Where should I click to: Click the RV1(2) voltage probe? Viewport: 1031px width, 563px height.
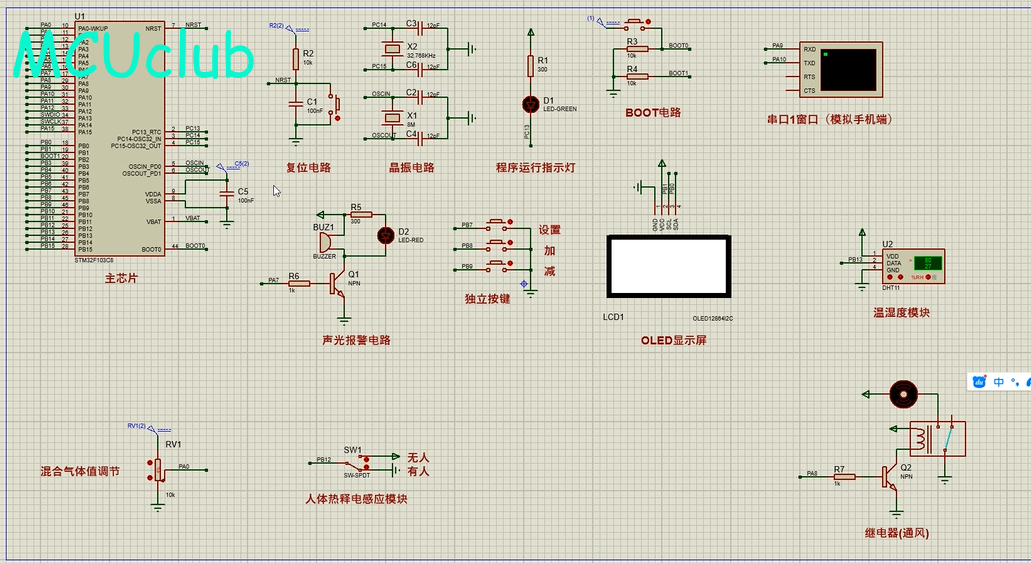149,428
